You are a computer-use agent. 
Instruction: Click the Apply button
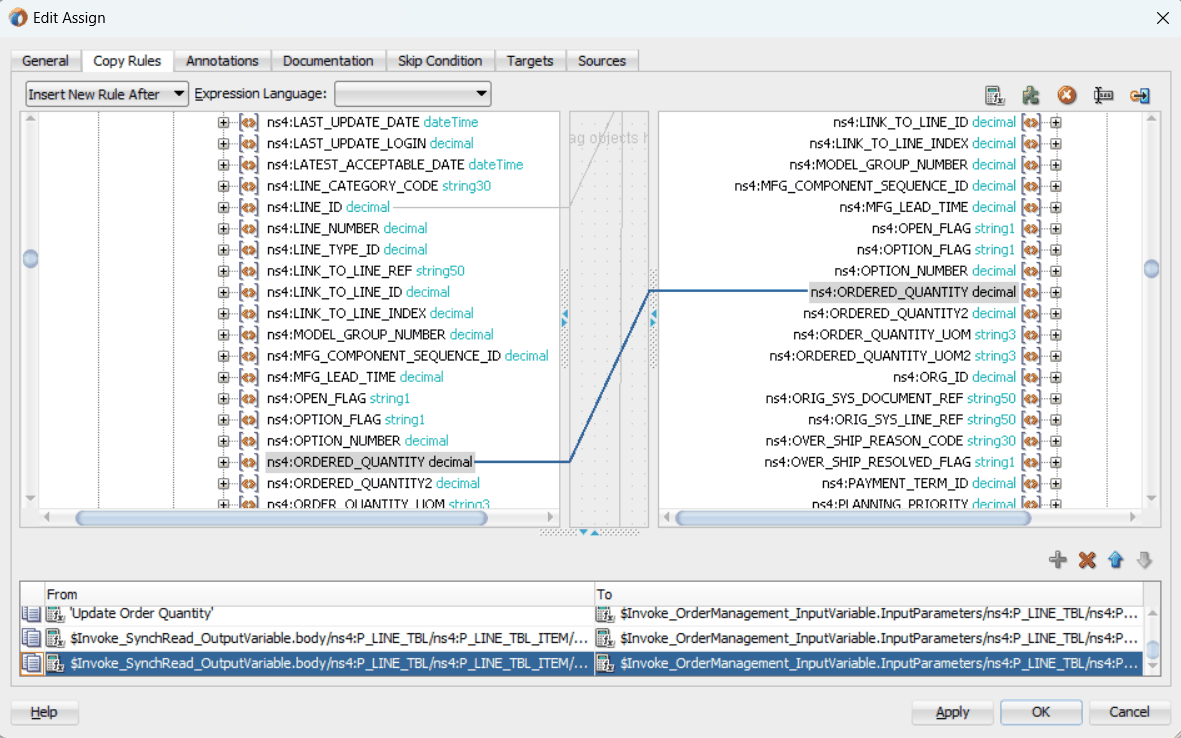(953, 712)
